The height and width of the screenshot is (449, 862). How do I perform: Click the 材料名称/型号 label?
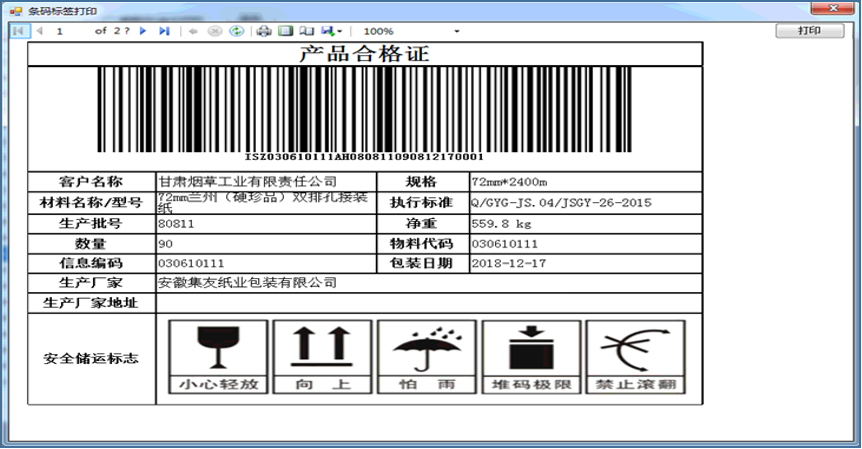[x=91, y=203]
